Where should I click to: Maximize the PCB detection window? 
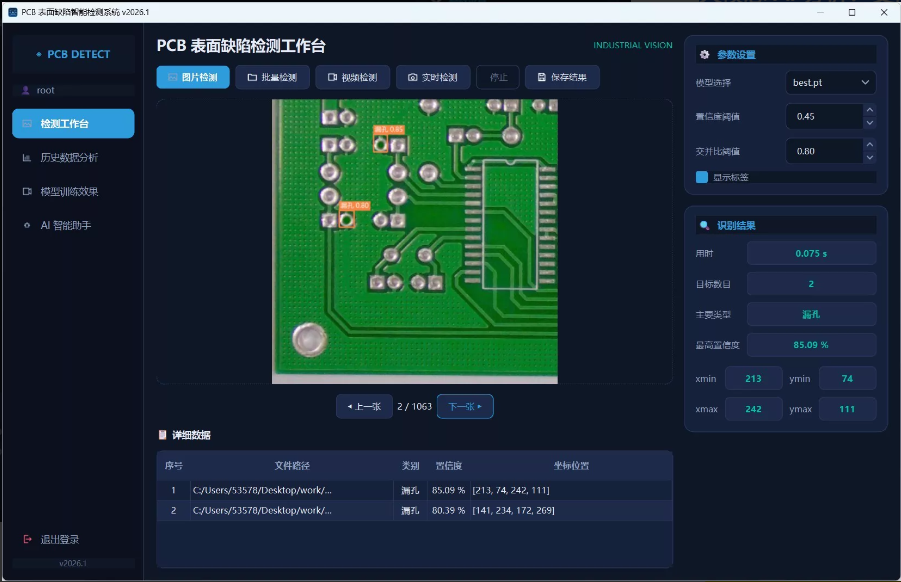pos(852,12)
